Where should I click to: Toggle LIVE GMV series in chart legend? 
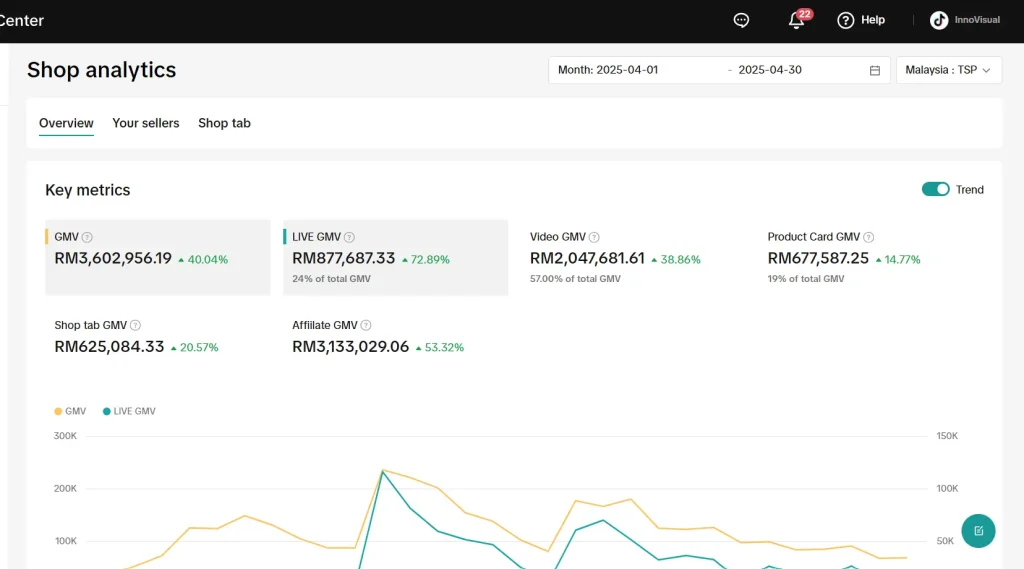[129, 411]
